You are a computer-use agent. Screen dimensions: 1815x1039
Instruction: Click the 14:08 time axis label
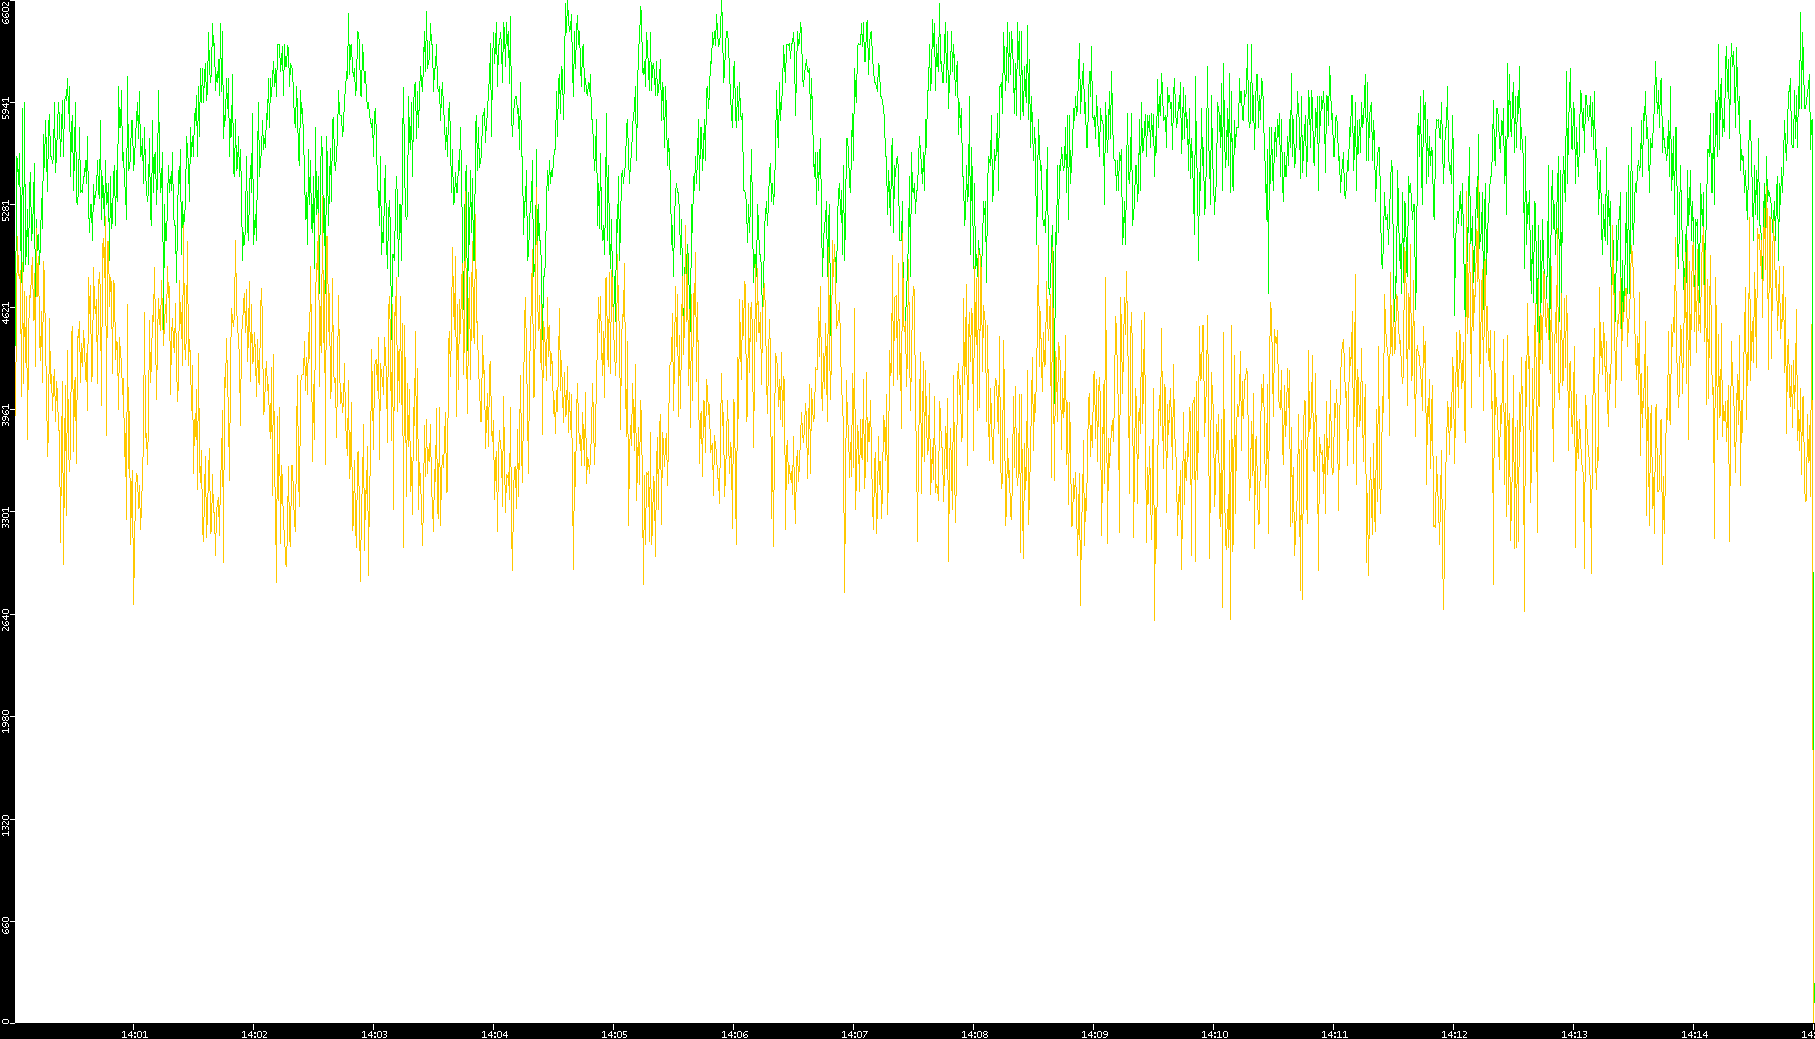[x=974, y=1034]
